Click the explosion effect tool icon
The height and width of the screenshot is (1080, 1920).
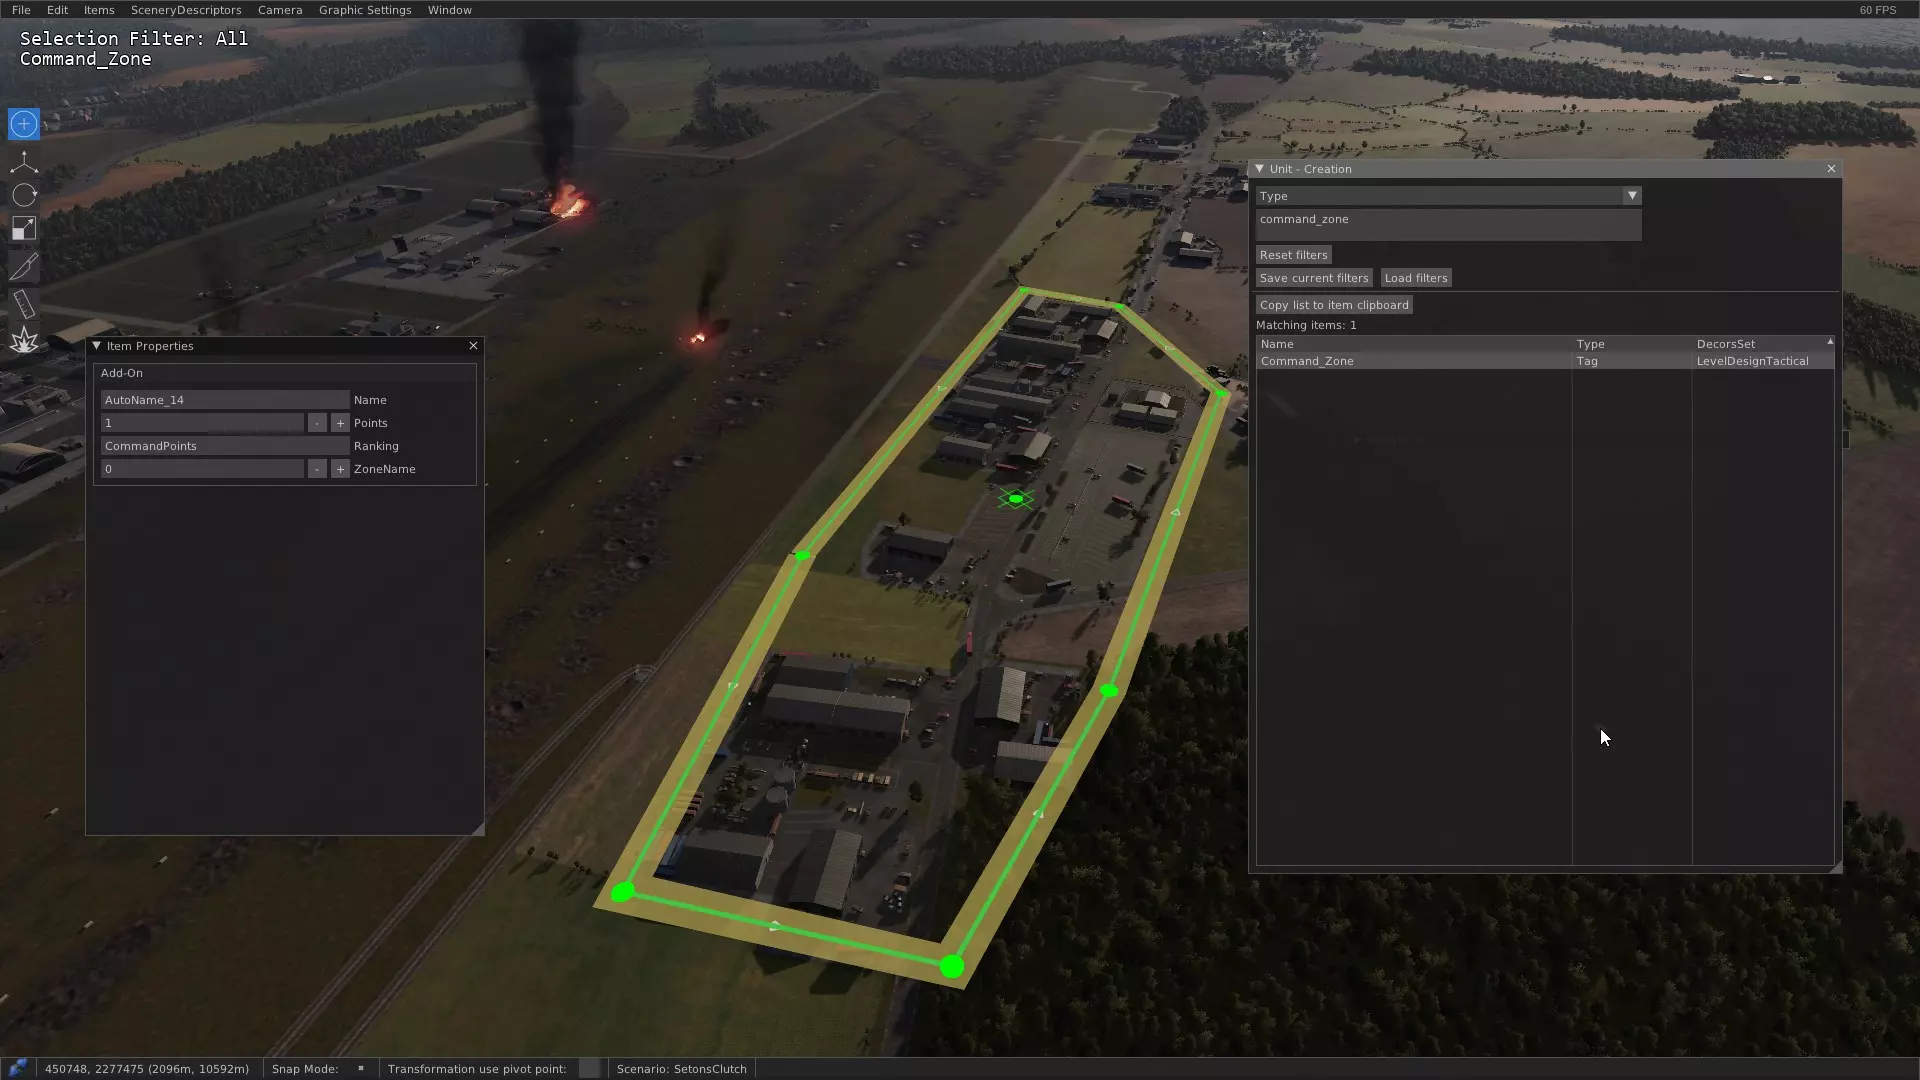pyautogui.click(x=24, y=341)
